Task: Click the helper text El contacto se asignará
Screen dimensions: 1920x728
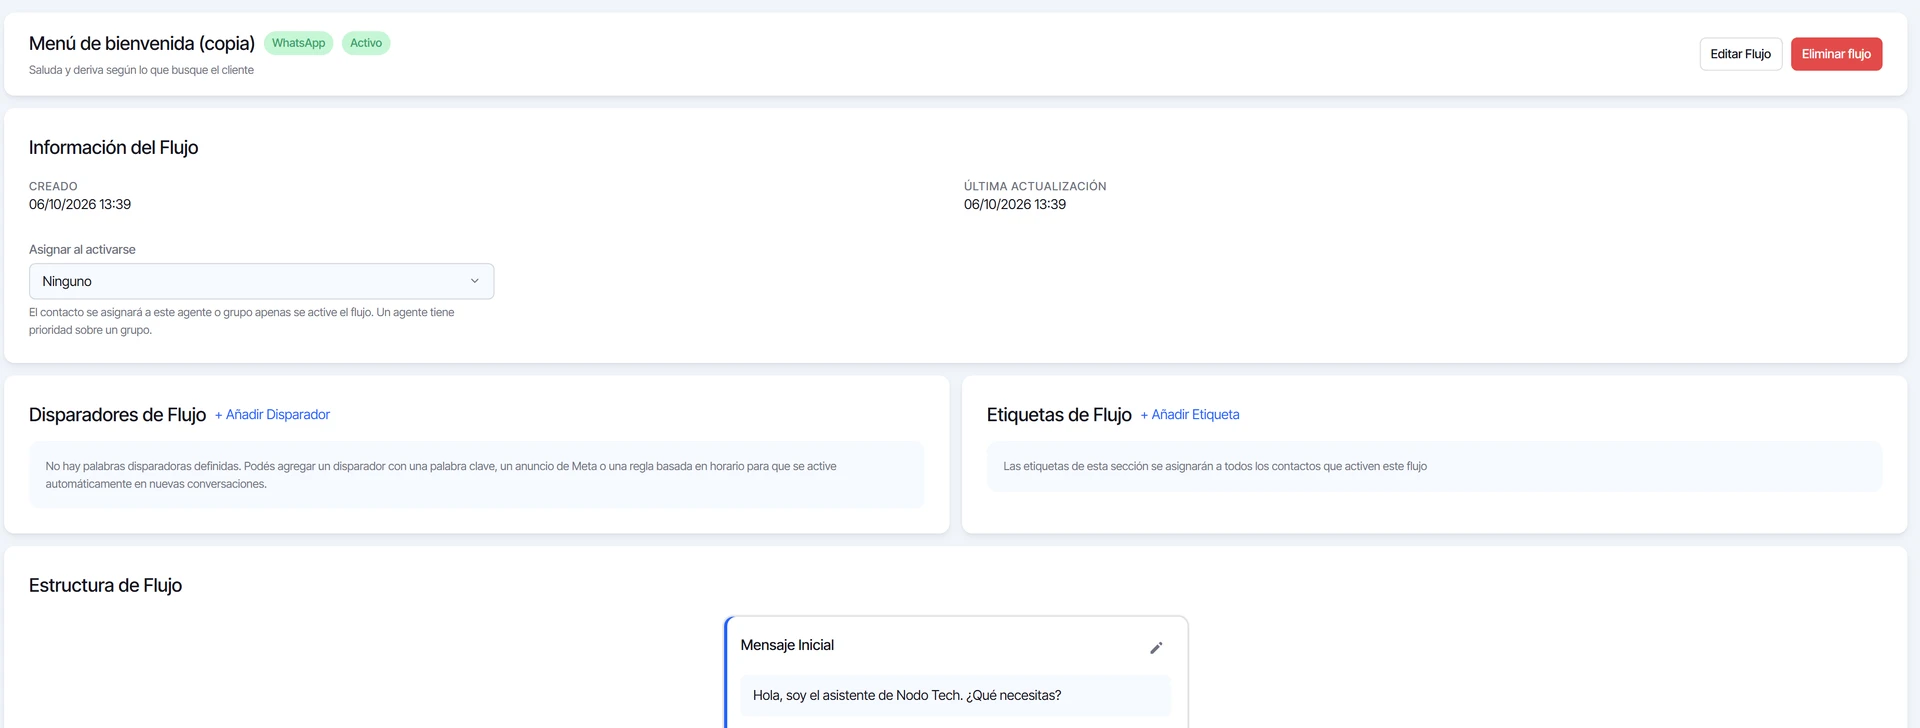Action: [242, 321]
